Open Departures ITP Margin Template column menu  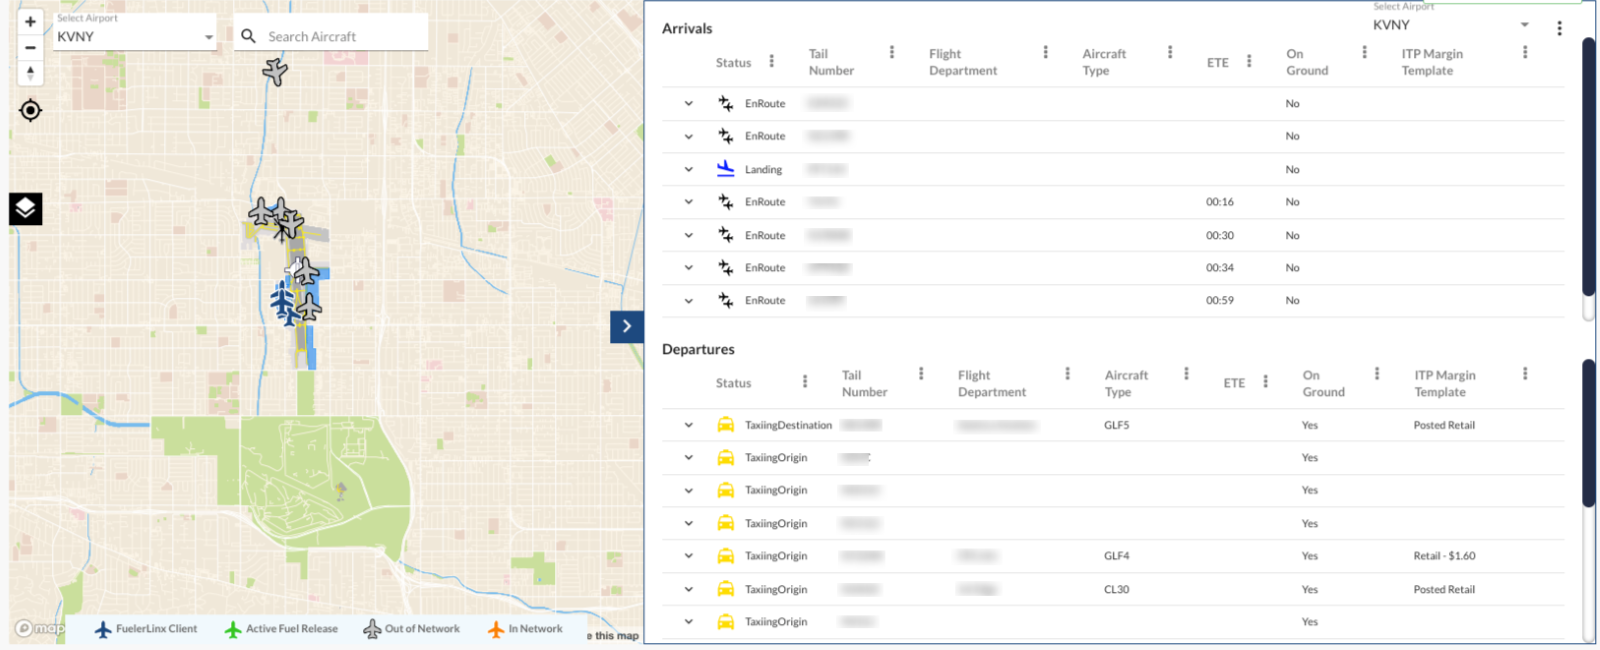click(x=1524, y=373)
